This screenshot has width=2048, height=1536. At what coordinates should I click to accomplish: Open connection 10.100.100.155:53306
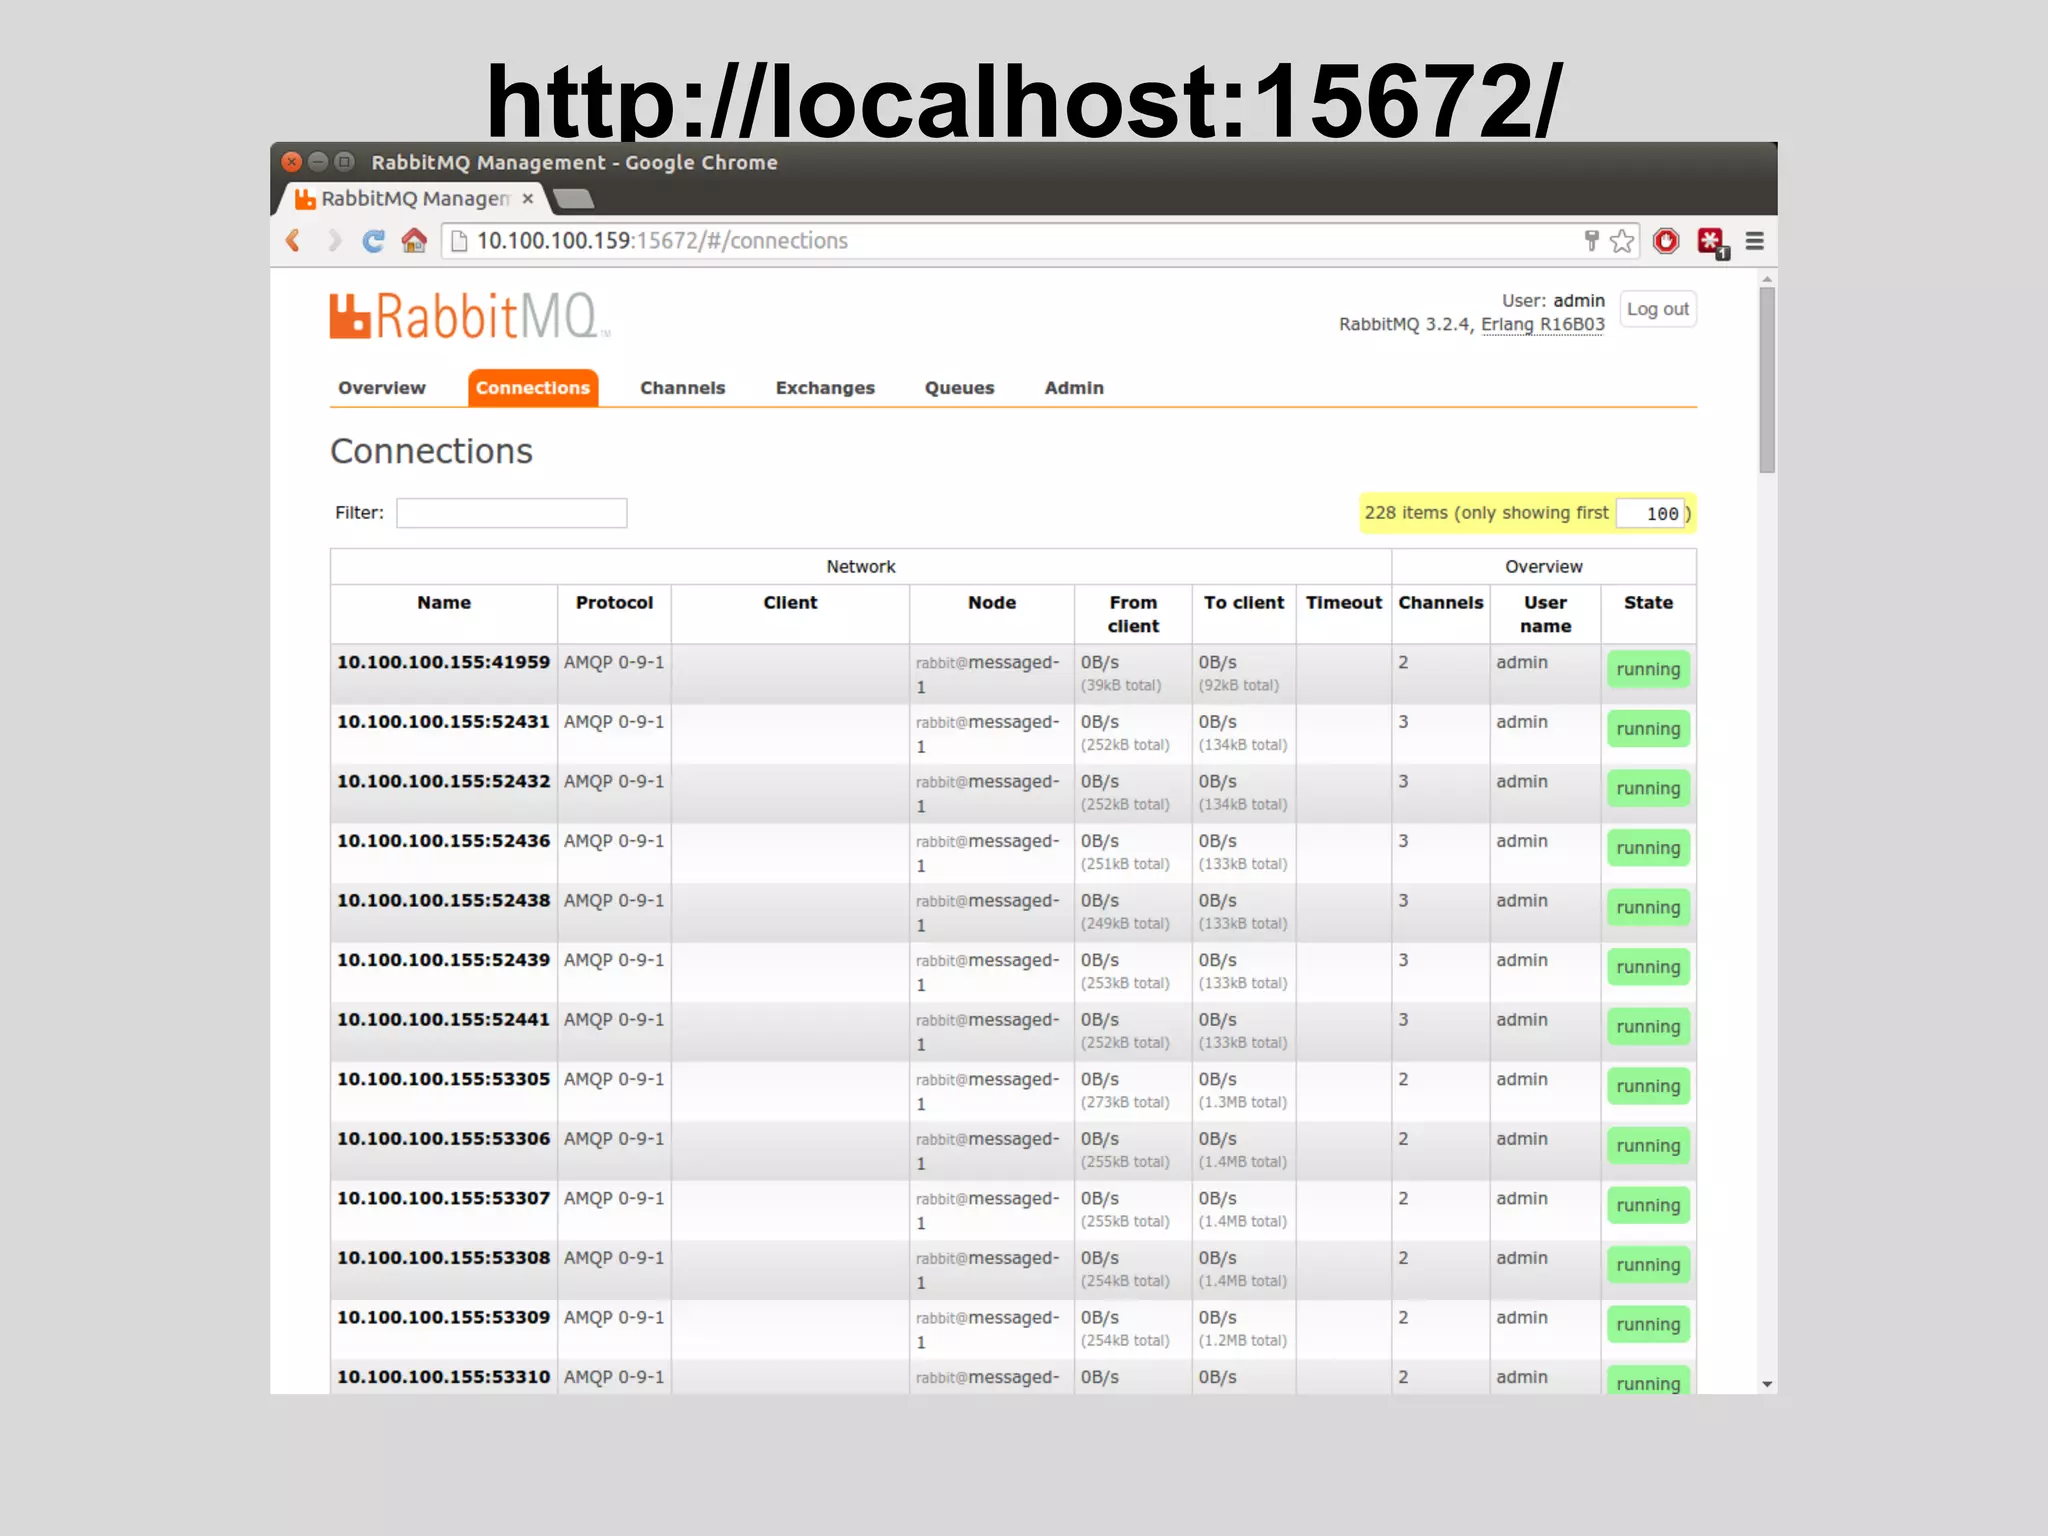coord(443,1139)
